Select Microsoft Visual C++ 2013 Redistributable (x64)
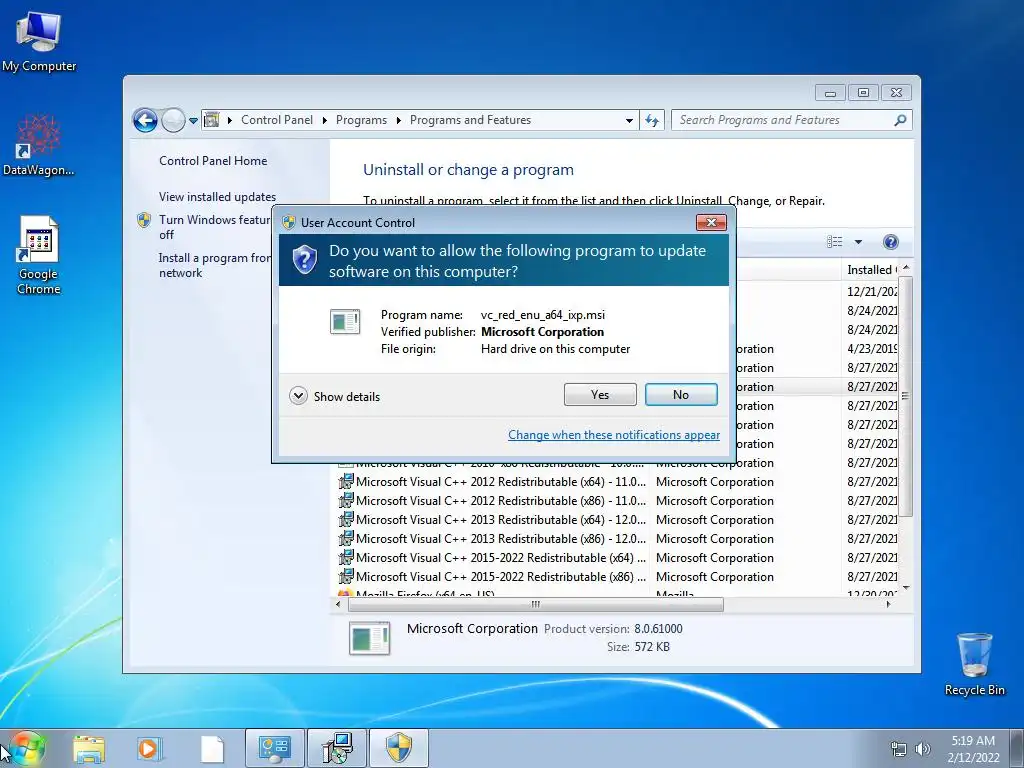 (x=500, y=520)
